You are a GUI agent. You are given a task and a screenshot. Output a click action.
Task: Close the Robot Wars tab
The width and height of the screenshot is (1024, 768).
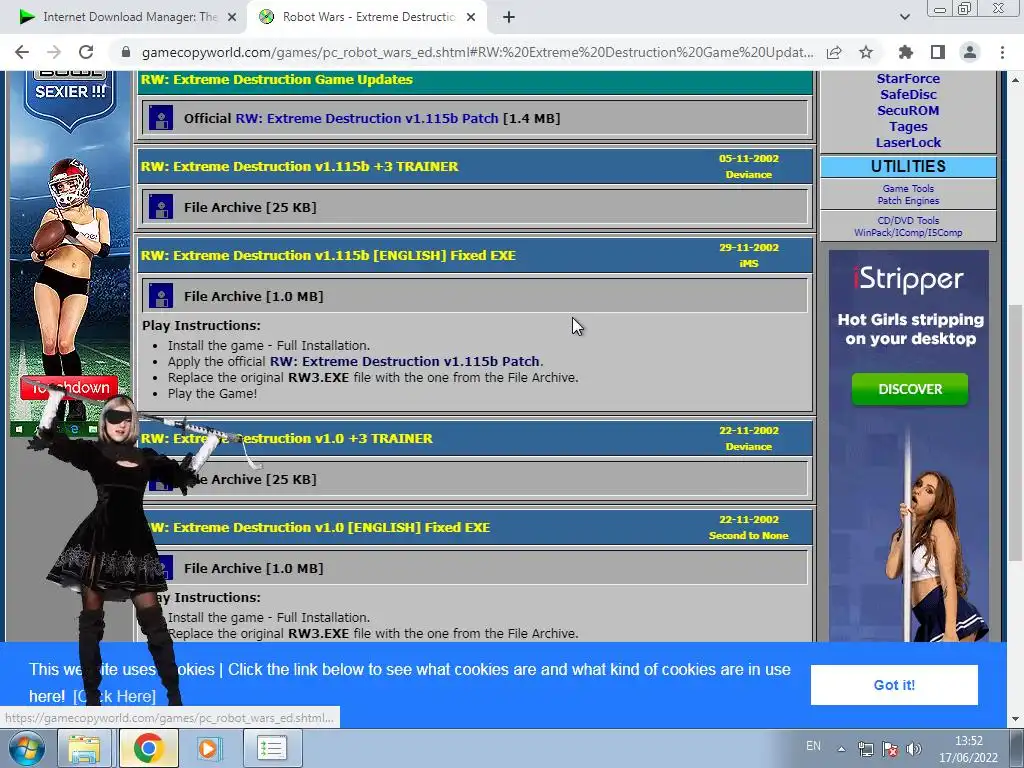[471, 18]
